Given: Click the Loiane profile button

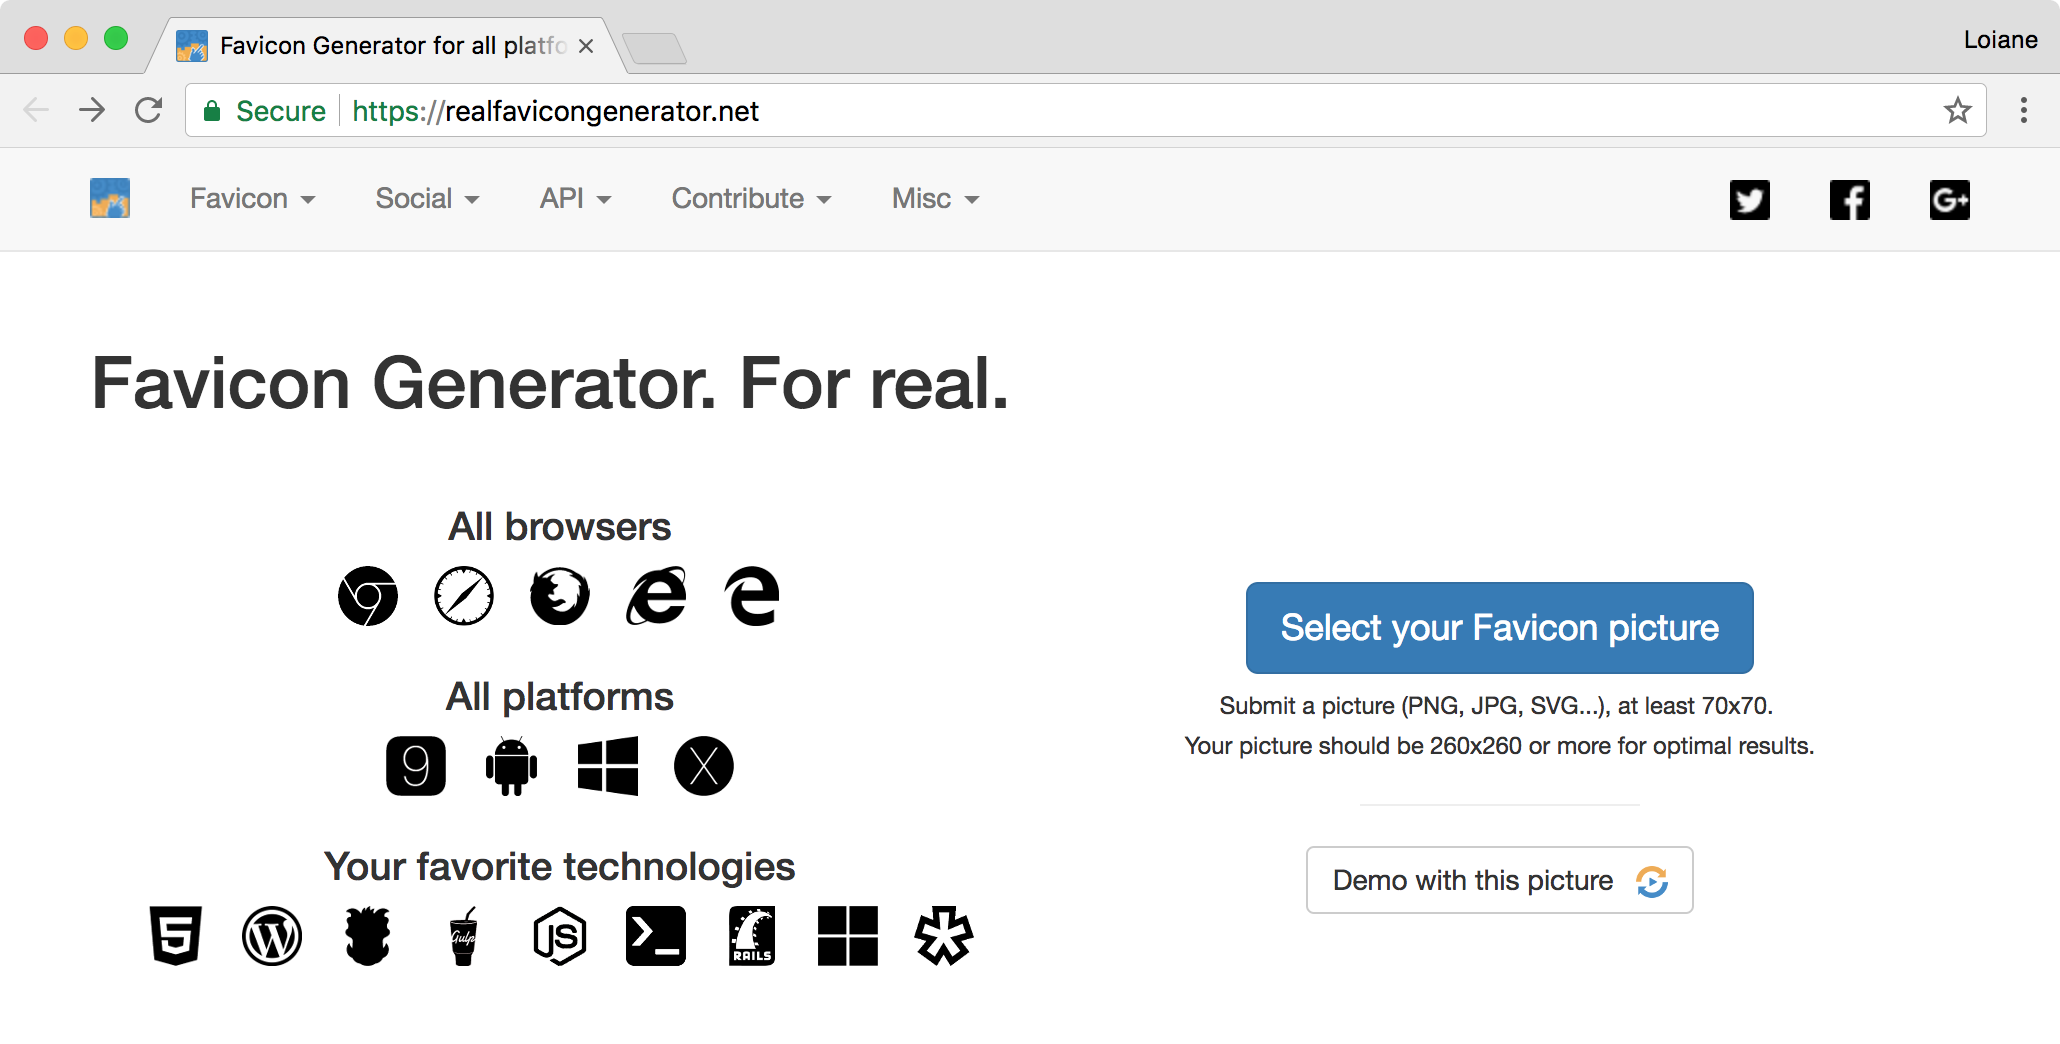Looking at the screenshot, I should [x=2000, y=40].
